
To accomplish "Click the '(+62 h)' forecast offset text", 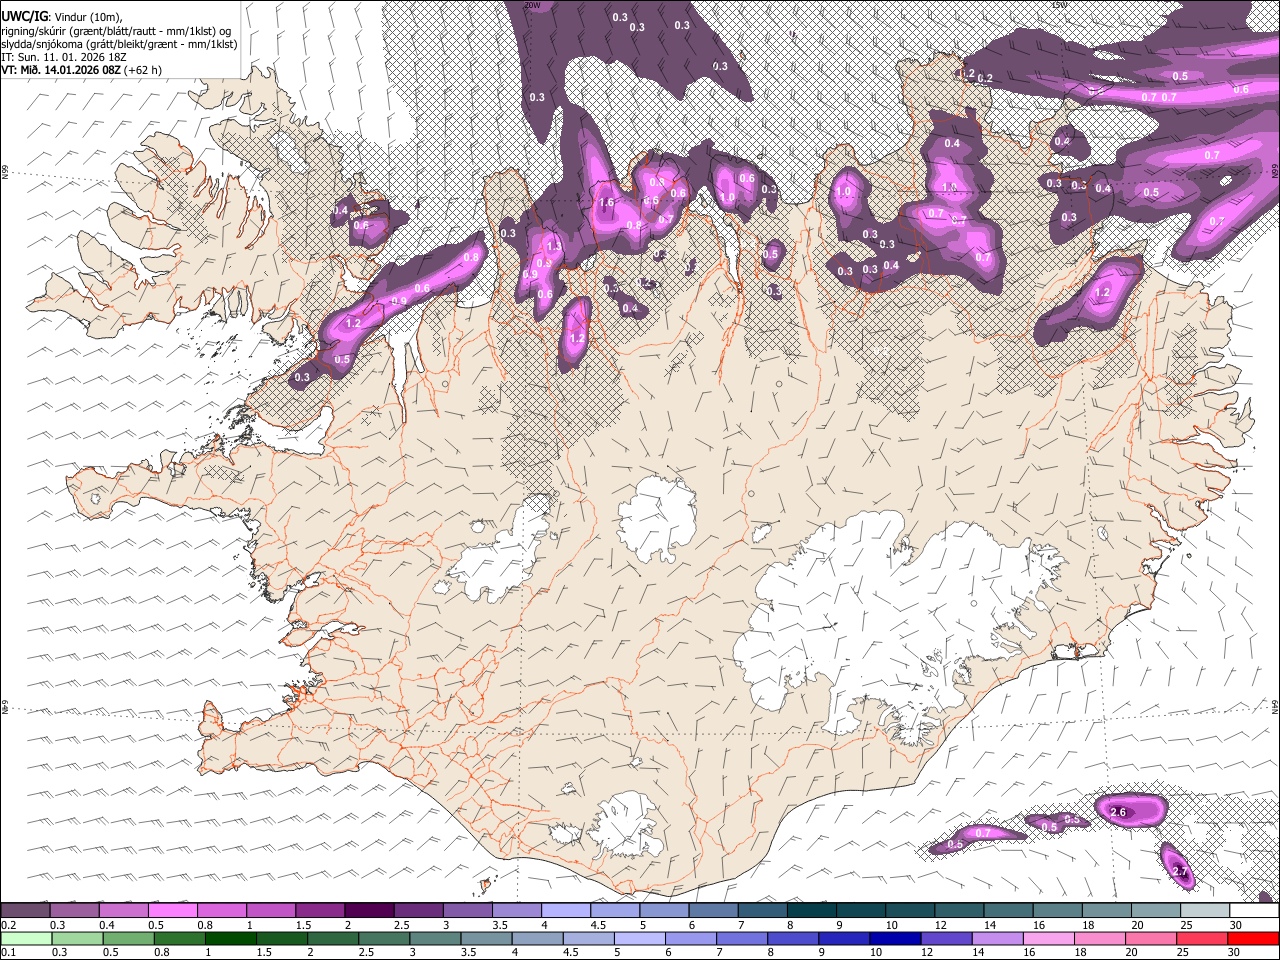I will tap(145, 70).
